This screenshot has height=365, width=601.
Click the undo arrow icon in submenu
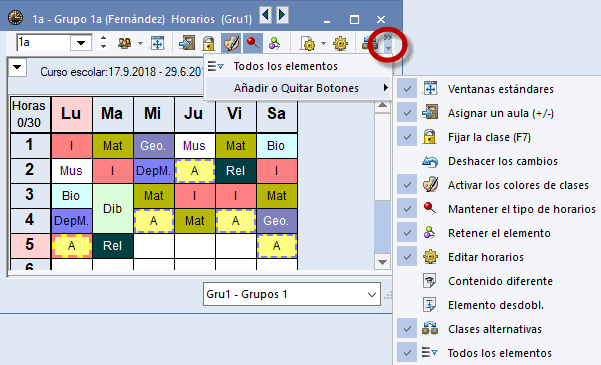[x=430, y=161]
